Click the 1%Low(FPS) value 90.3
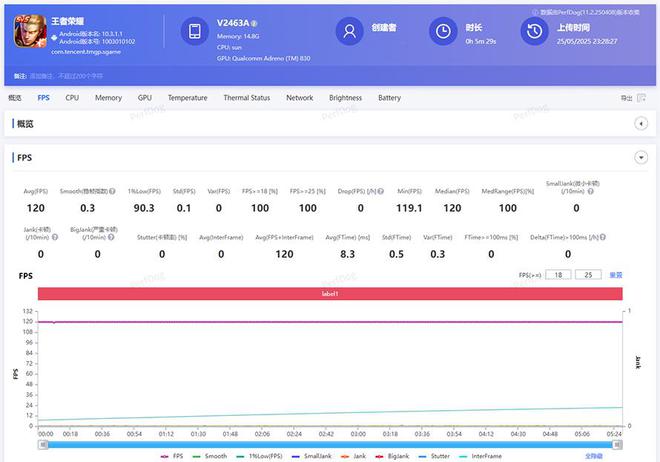This screenshot has height=462, width=660. click(x=144, y=208)
